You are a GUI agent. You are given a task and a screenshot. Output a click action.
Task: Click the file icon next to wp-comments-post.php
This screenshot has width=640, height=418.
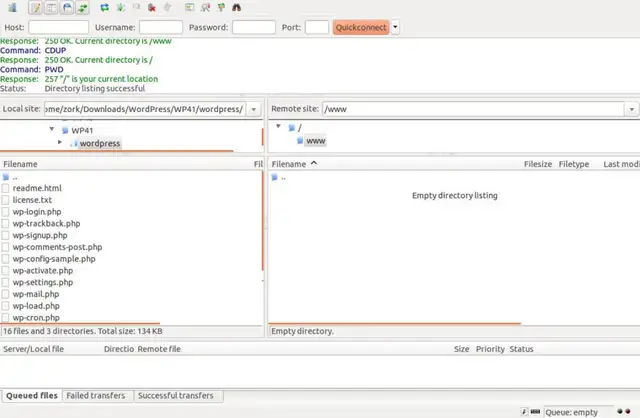tap(5, 247)
